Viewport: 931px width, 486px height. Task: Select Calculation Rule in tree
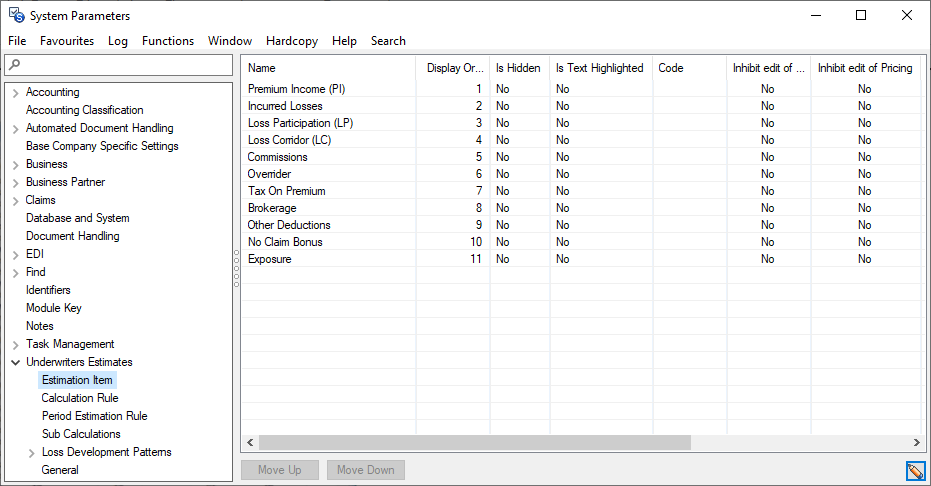click(x=80, y=398)
